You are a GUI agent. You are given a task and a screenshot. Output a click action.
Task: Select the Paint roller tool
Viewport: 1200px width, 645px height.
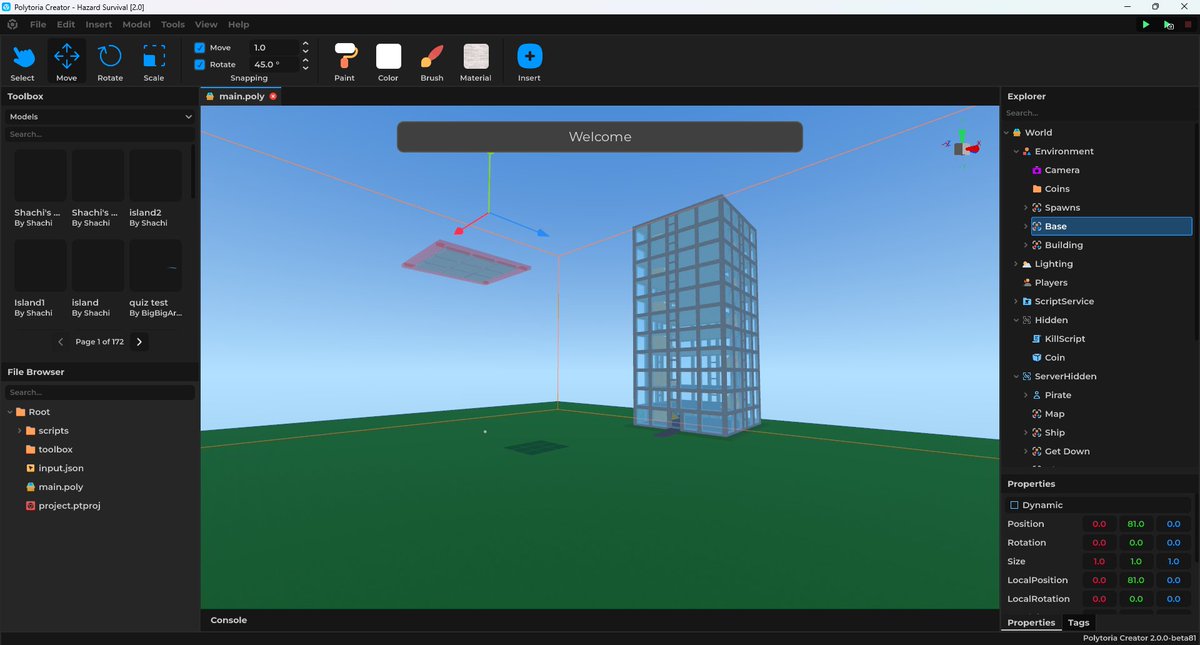click(x=345, y=62)
